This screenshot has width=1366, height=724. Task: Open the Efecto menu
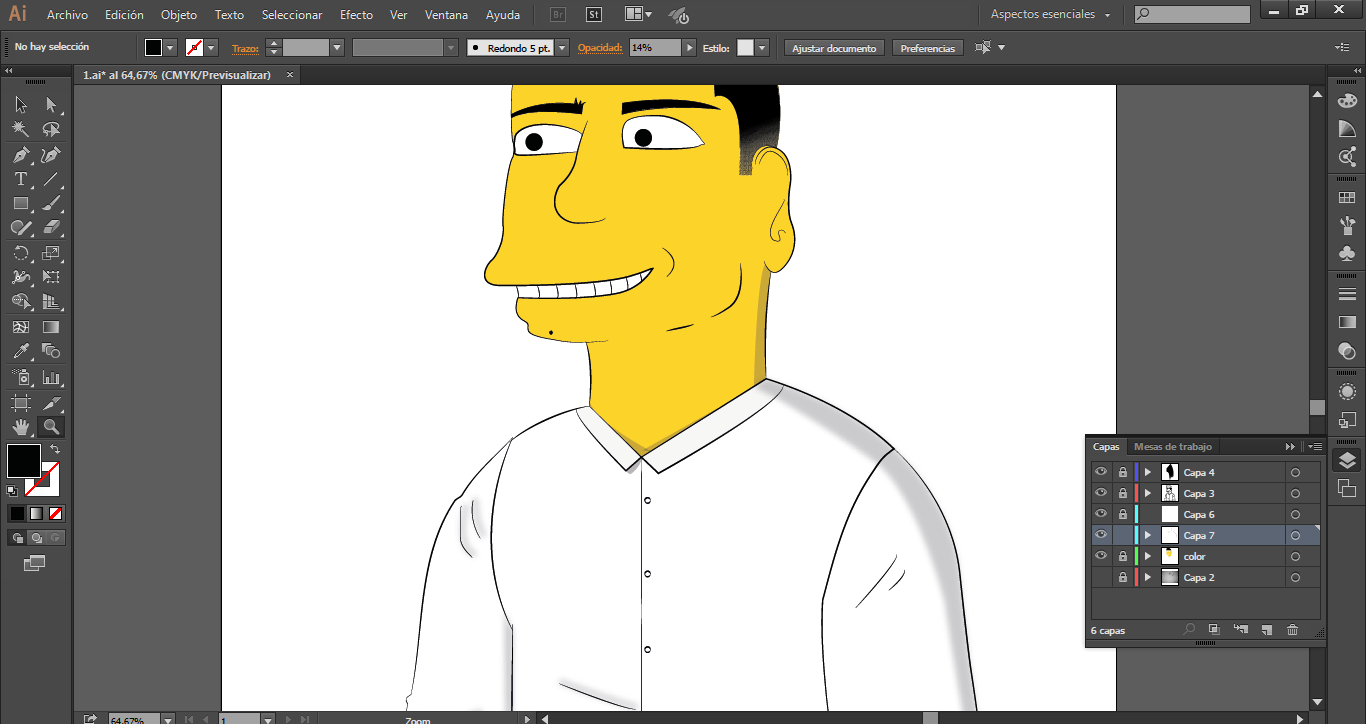(x=356, y=15)
